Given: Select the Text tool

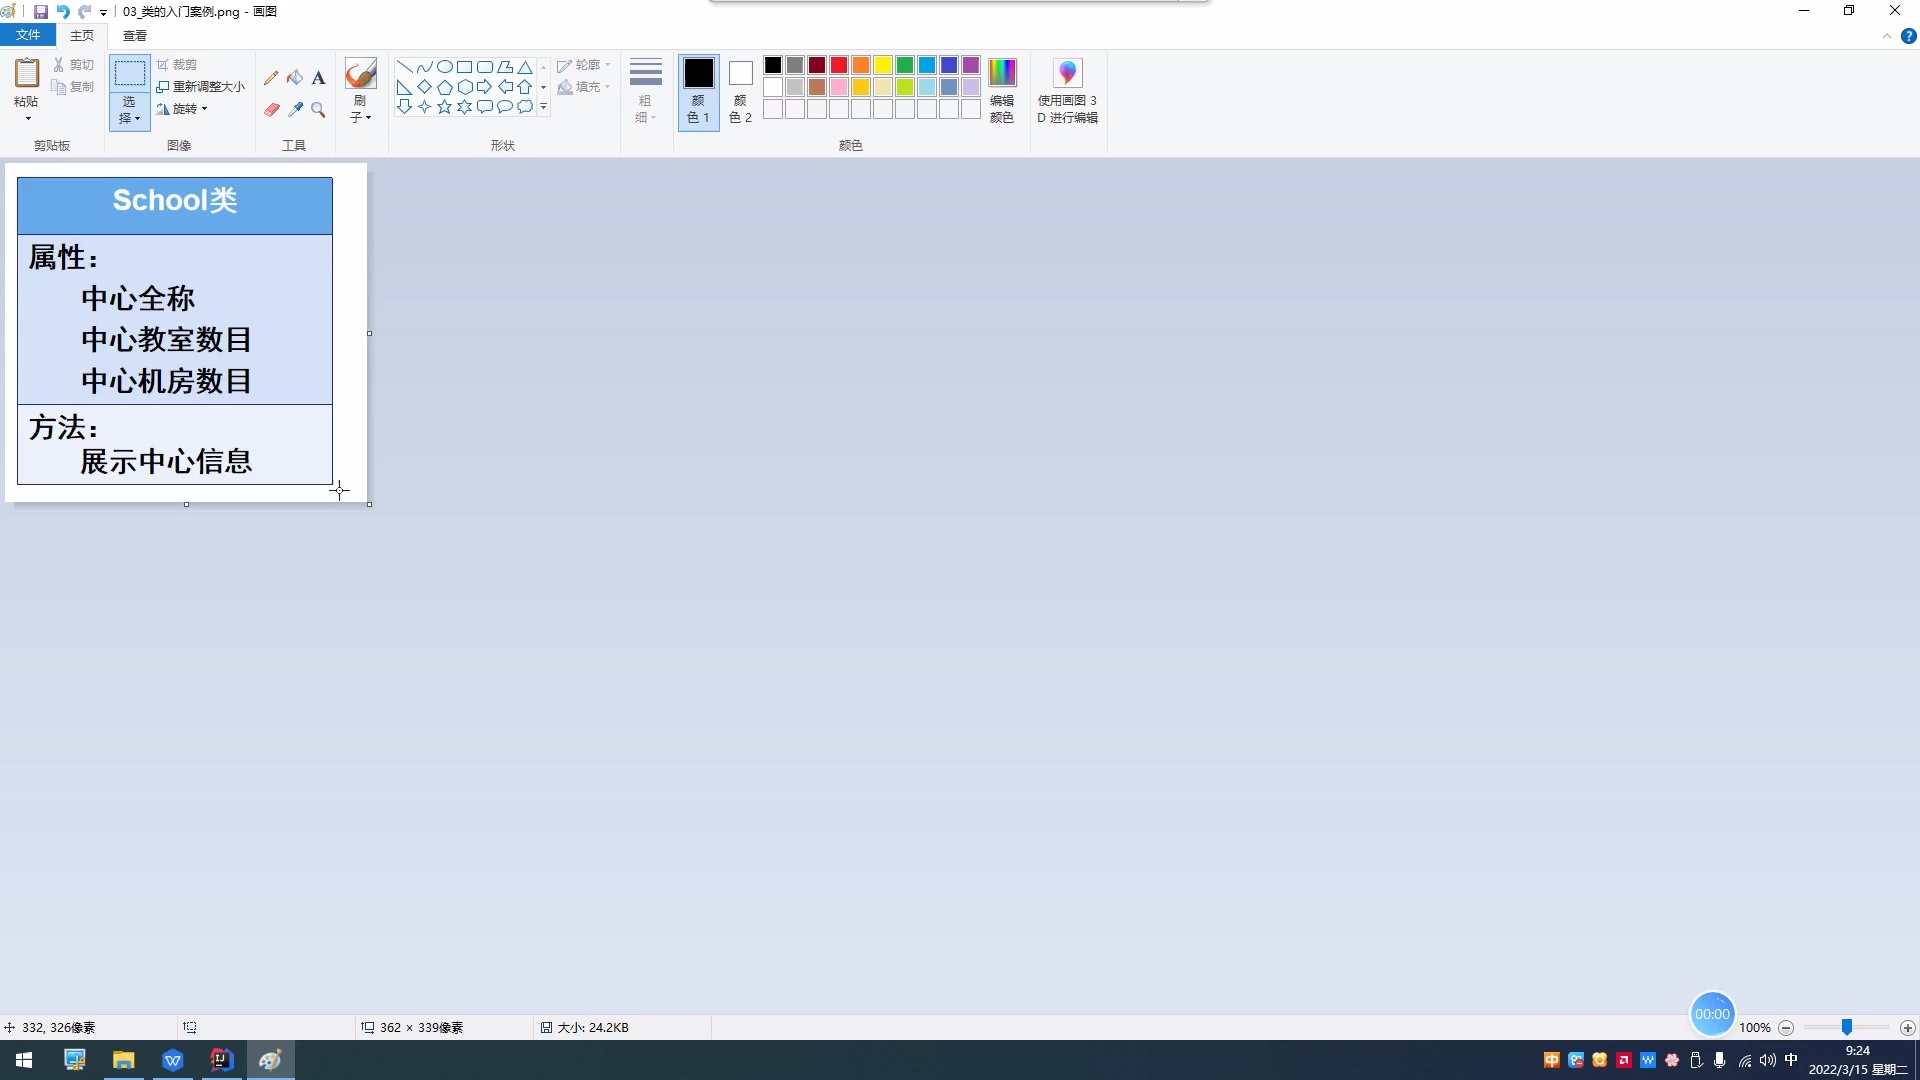Looking at the screenshot, I should point(318,78).
